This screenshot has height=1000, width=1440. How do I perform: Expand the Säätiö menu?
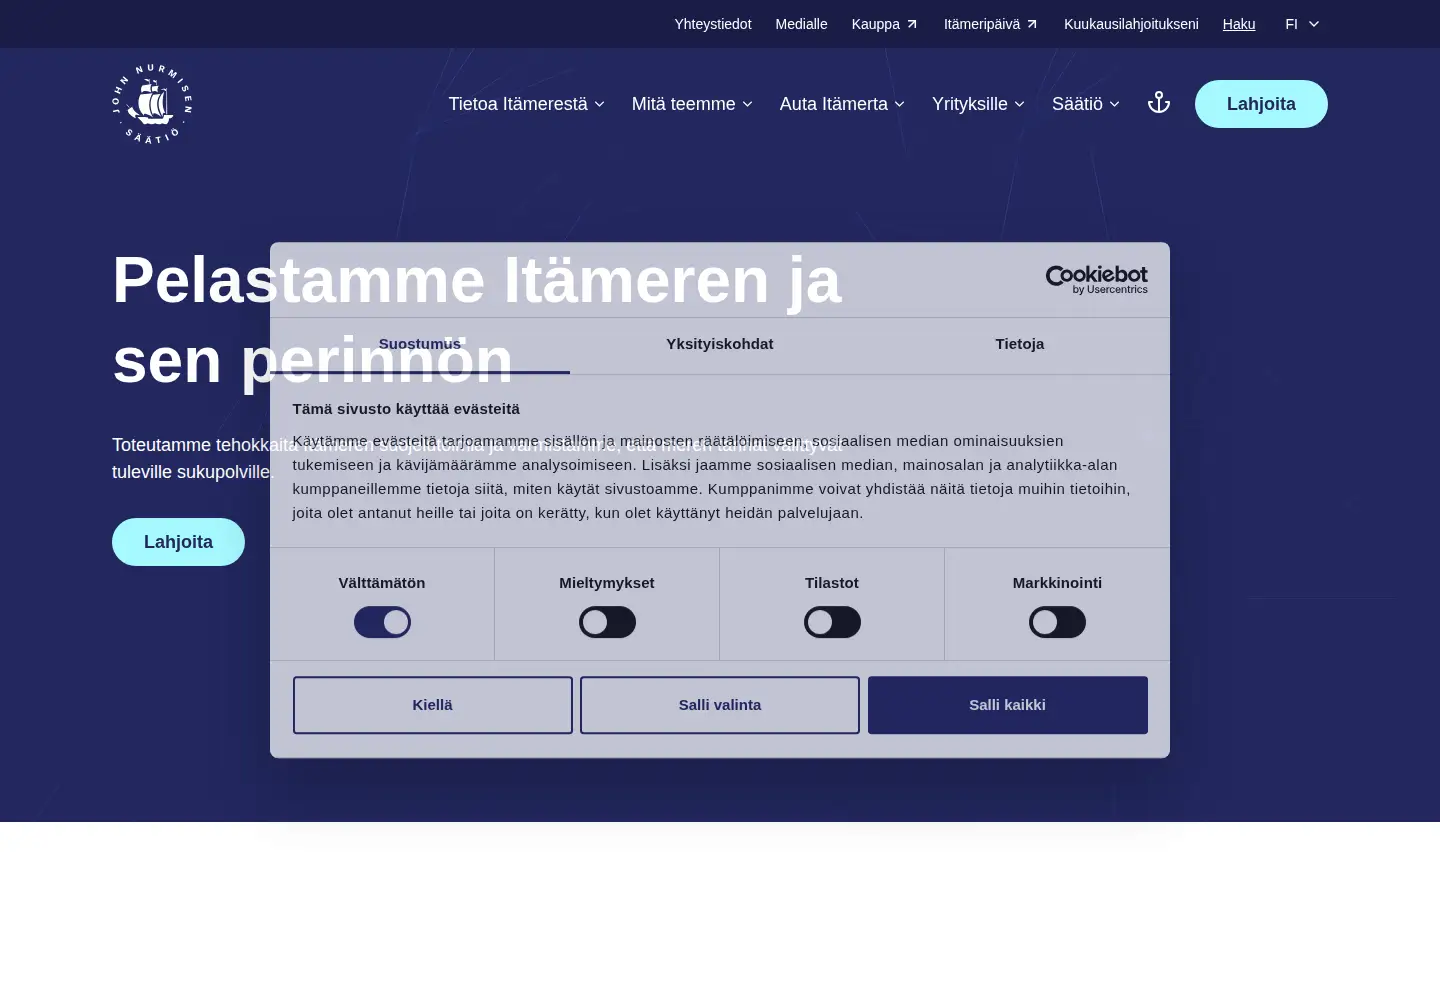pos(1086,104)
